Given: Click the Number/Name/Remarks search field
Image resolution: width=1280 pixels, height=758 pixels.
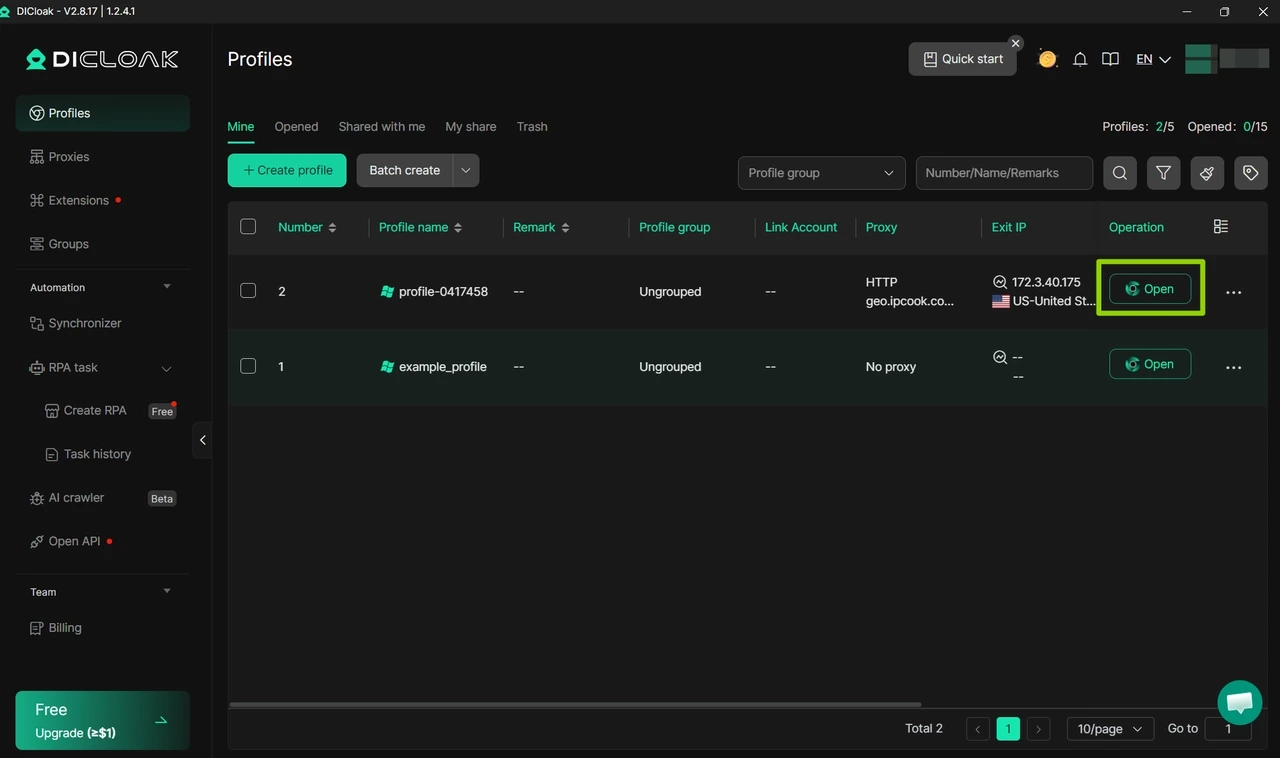Looking at the screenshot, I should [x=1004, y=173].
